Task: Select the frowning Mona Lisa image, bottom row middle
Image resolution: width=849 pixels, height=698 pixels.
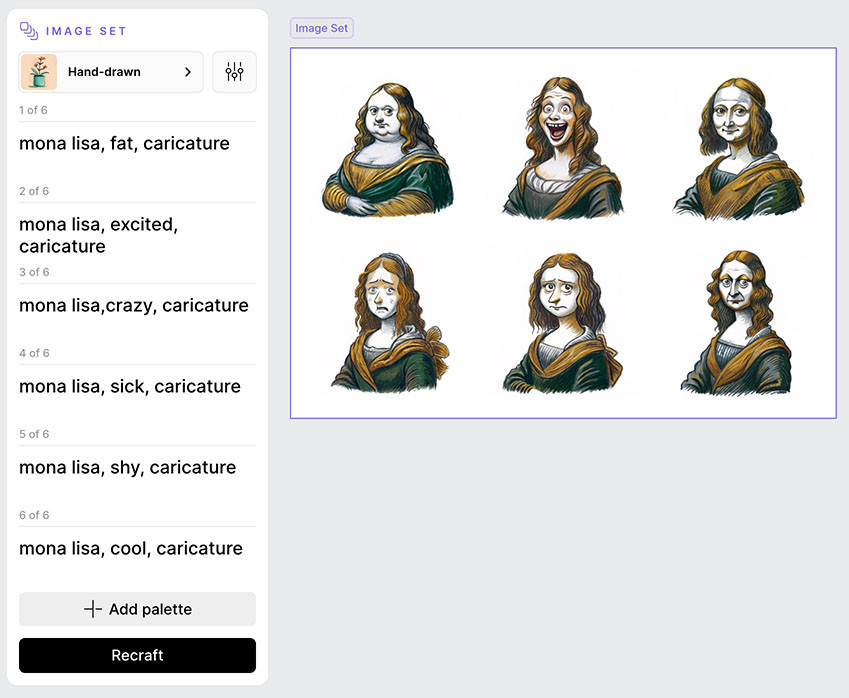Action: (562, 323)
